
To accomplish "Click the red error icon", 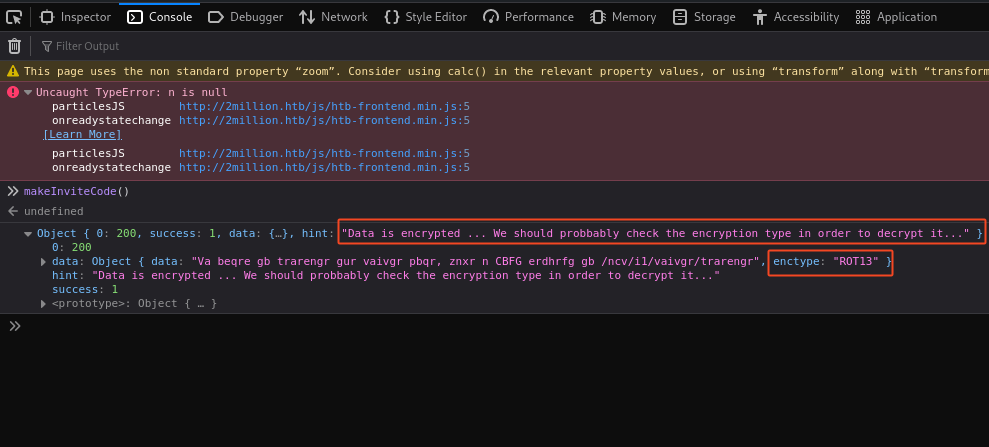I will (x=13, y=92).
